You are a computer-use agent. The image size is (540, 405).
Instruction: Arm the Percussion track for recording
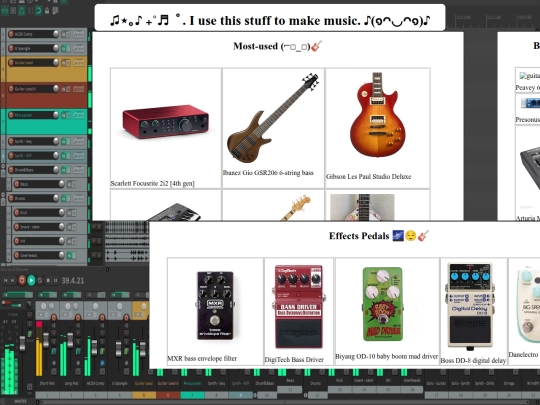point(11,115)
